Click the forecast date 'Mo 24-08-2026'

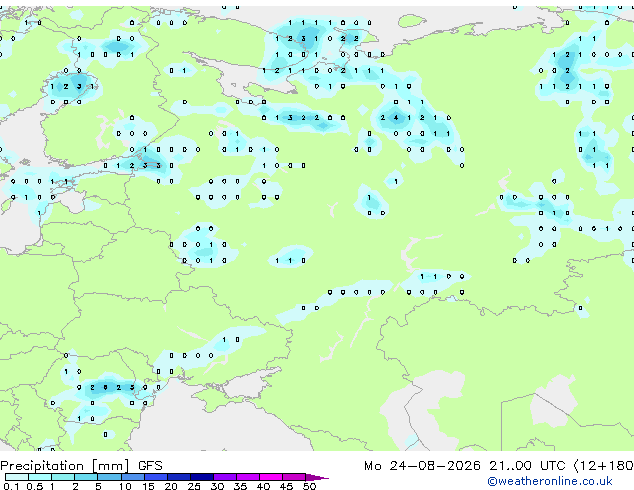[422, 466]
